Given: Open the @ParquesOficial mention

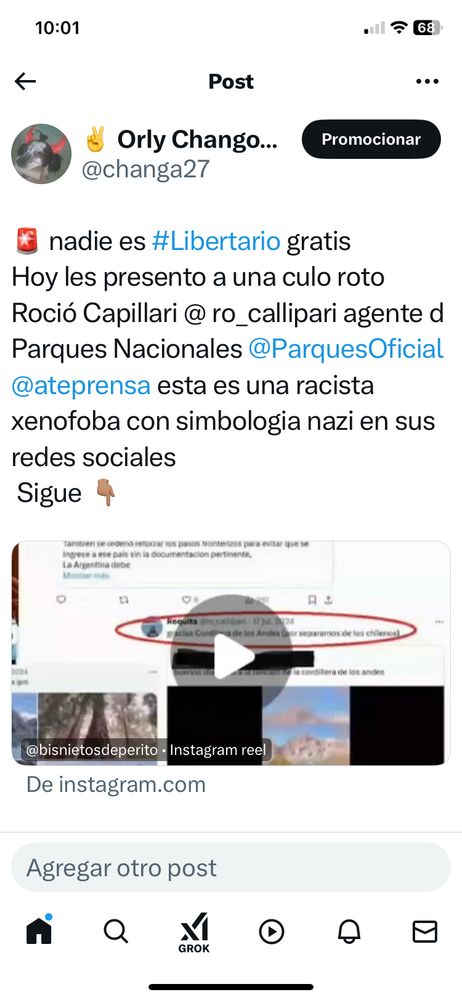Looking at the screenshot, I should (x=345, y=349).
